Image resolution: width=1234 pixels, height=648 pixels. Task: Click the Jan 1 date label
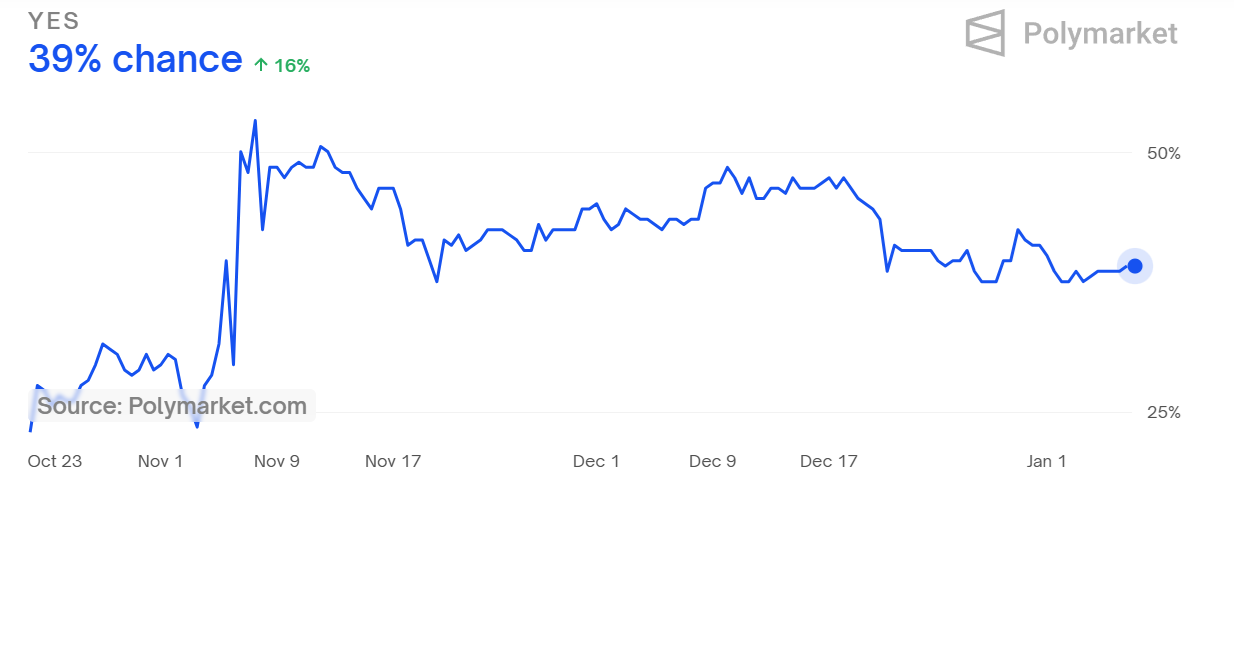[x=1047, y=461]
